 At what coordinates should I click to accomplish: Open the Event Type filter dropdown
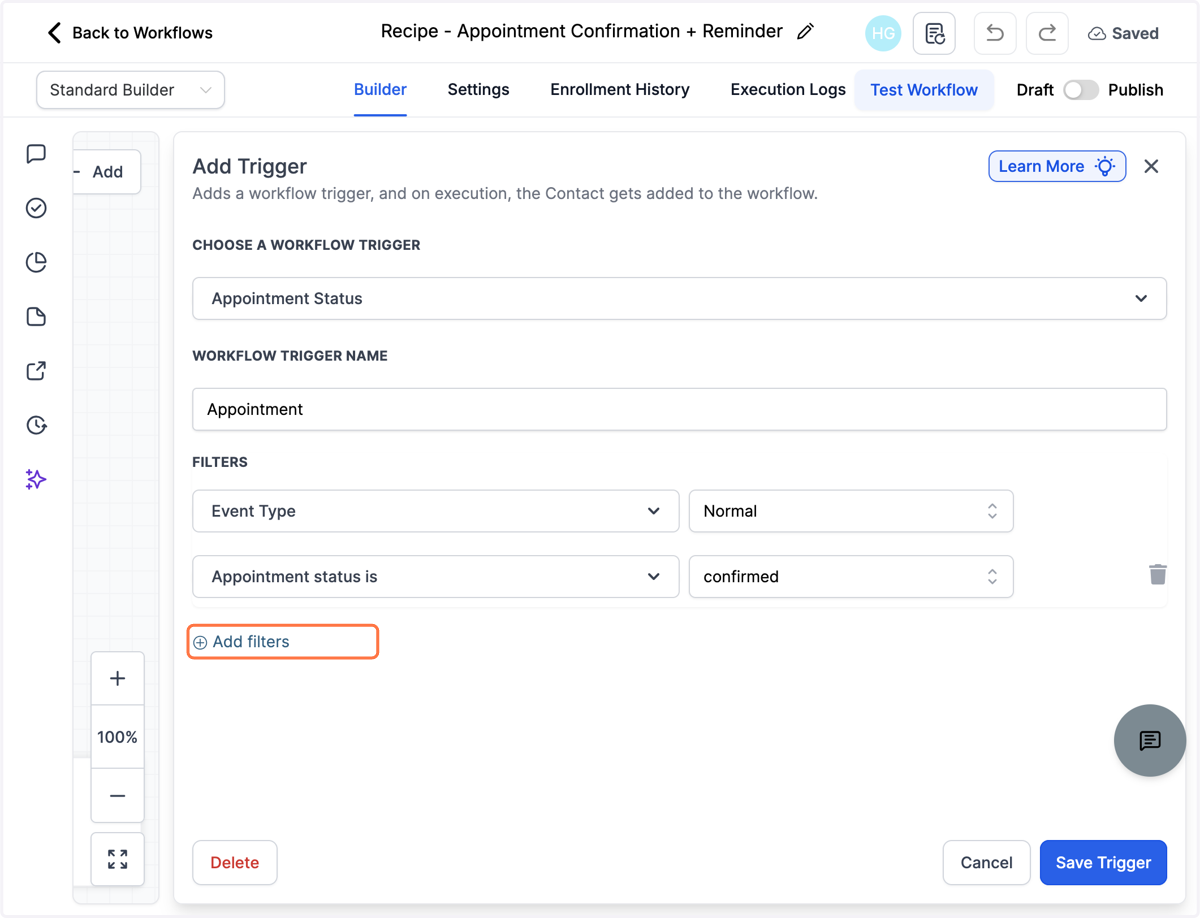click(436, 511)
